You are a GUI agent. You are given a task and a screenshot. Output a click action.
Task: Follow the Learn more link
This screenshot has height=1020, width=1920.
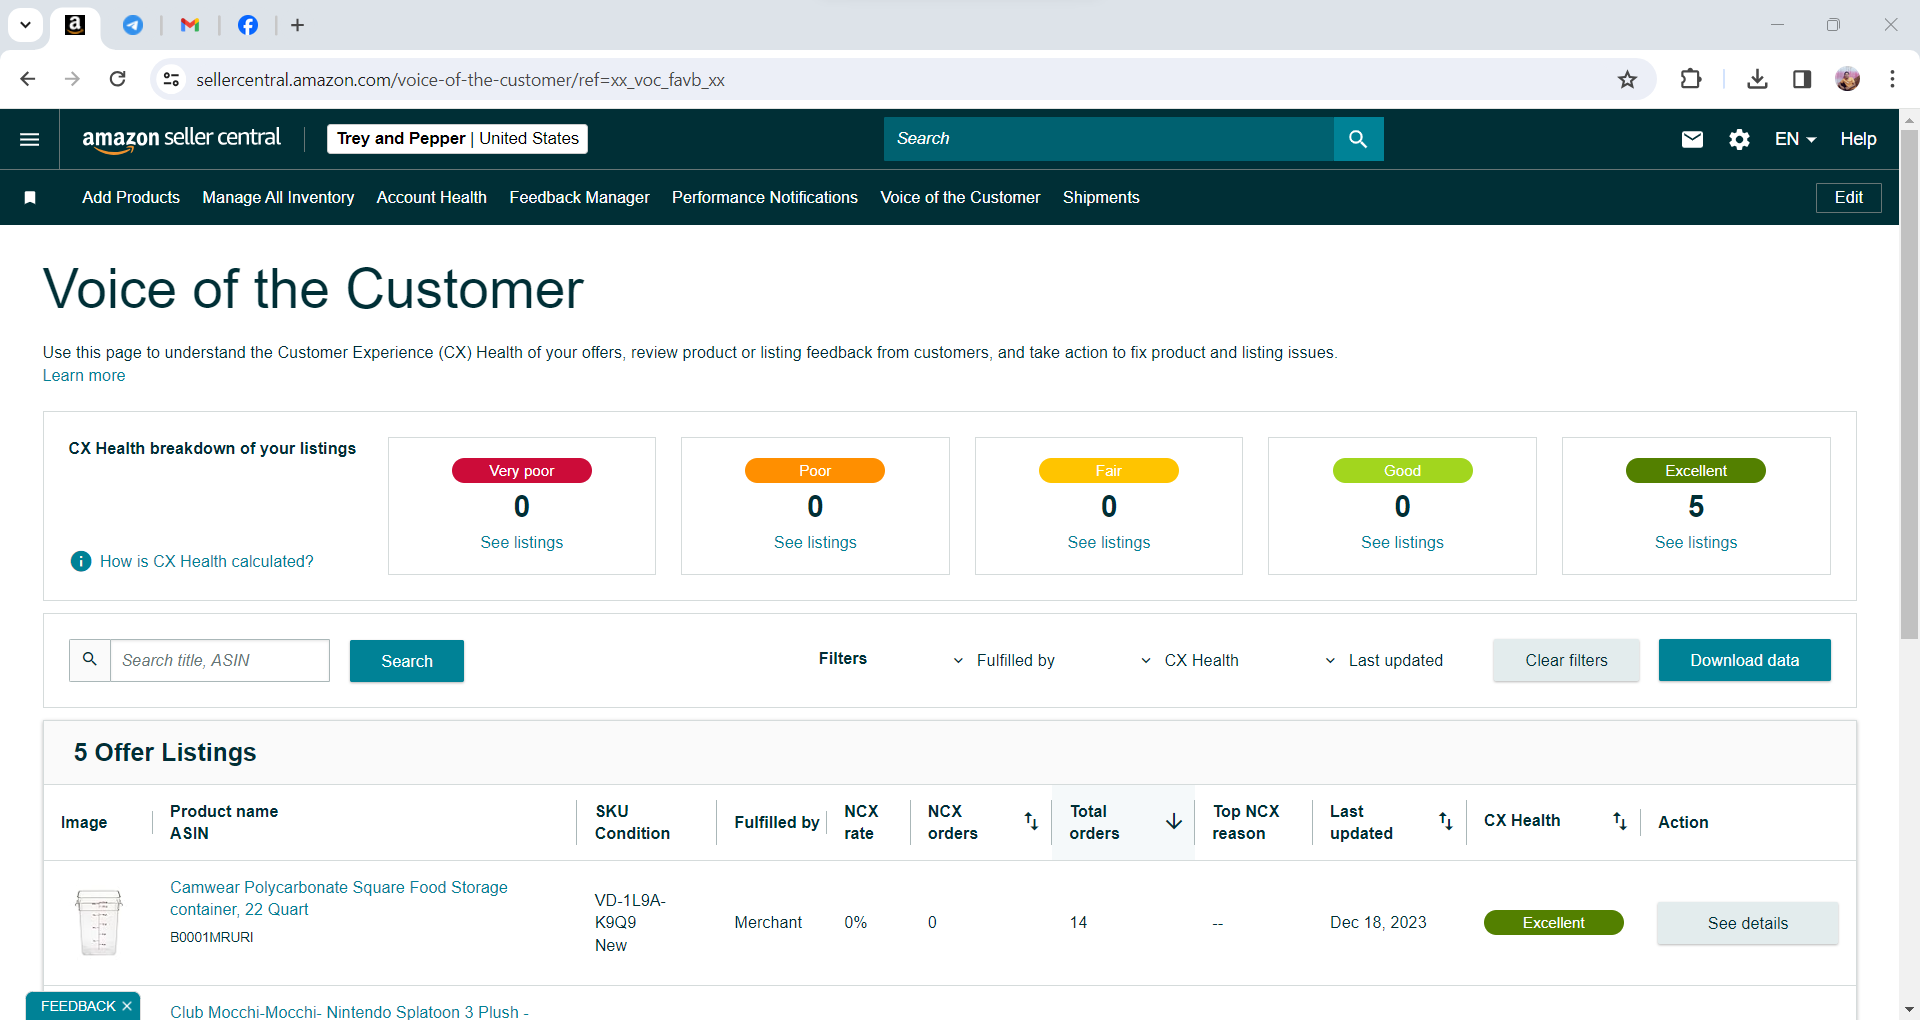(84, 376)
